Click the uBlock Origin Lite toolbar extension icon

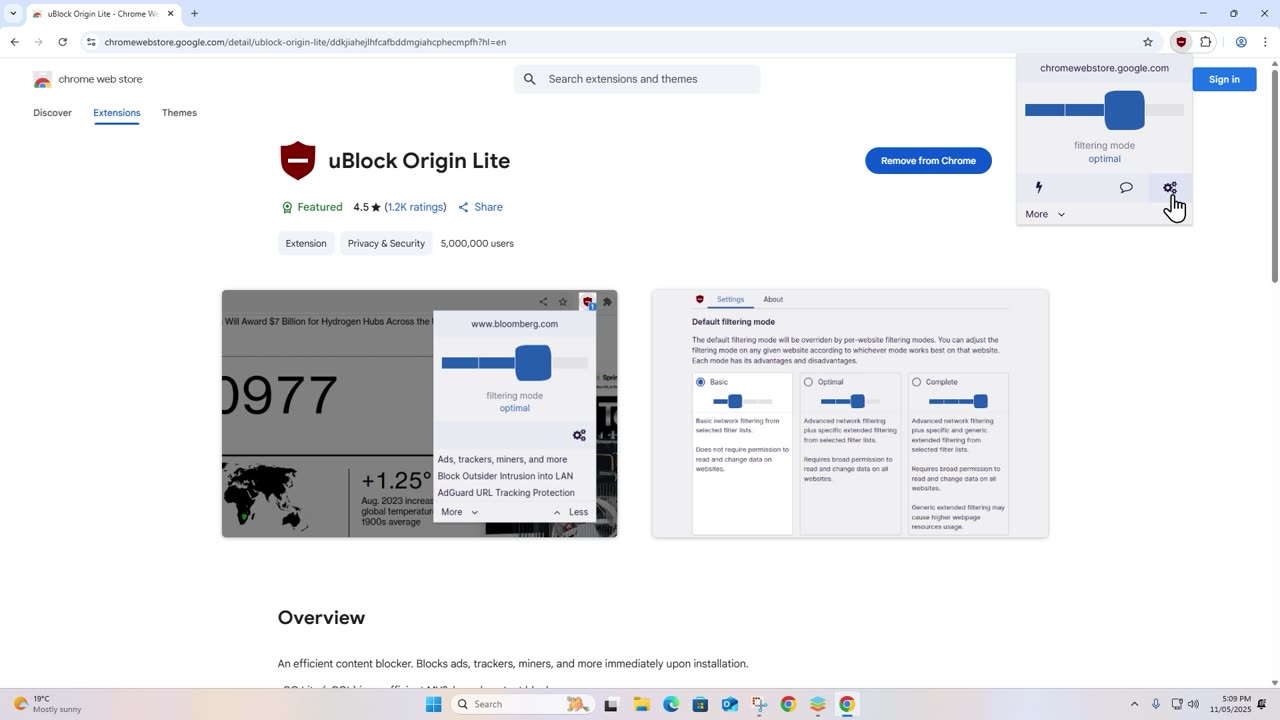[1181, 42]
